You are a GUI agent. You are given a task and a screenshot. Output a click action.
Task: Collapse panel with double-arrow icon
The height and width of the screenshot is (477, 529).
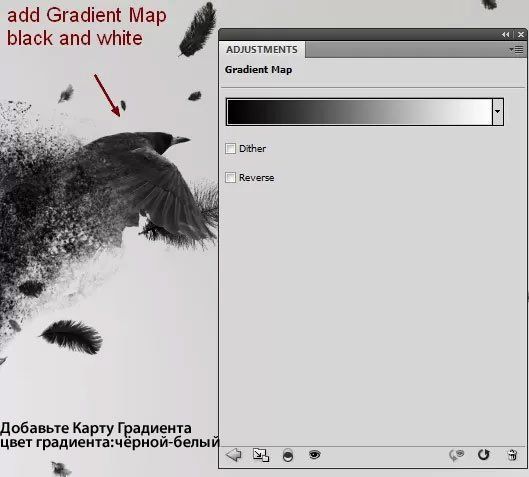pos(505,34)
